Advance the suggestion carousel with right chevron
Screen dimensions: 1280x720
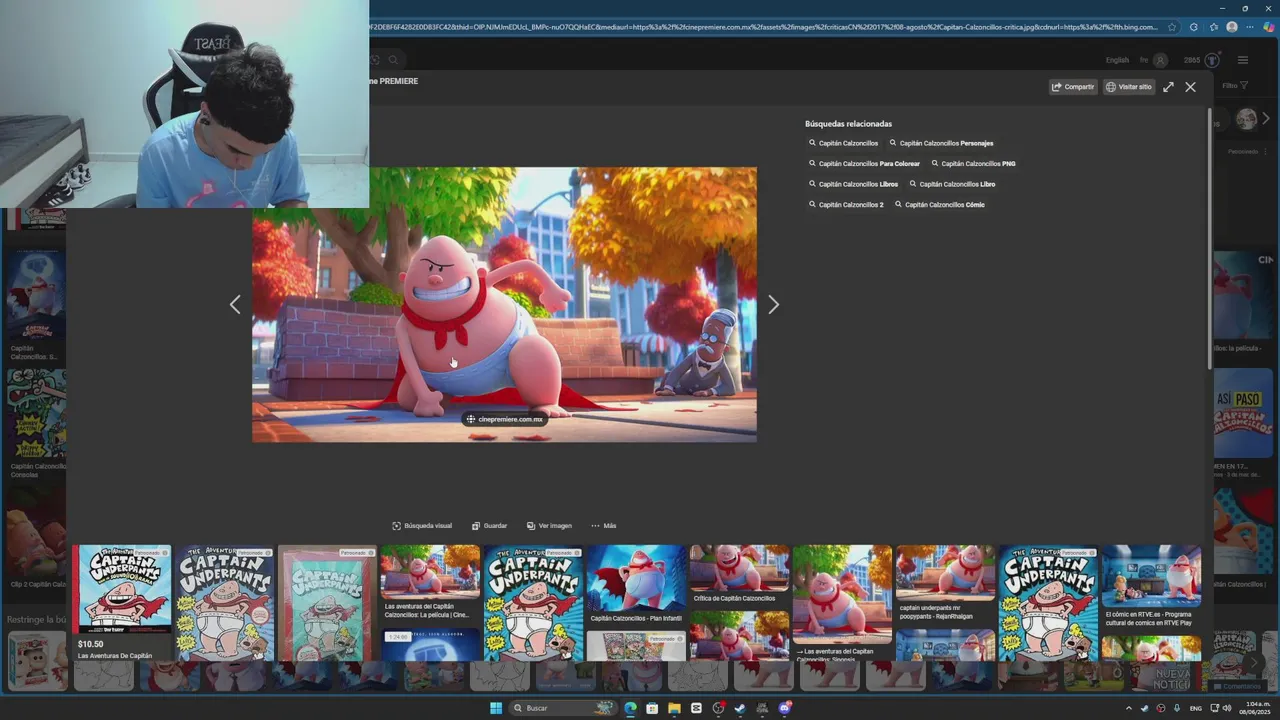pyautogui.click(x=1266, y=119)
